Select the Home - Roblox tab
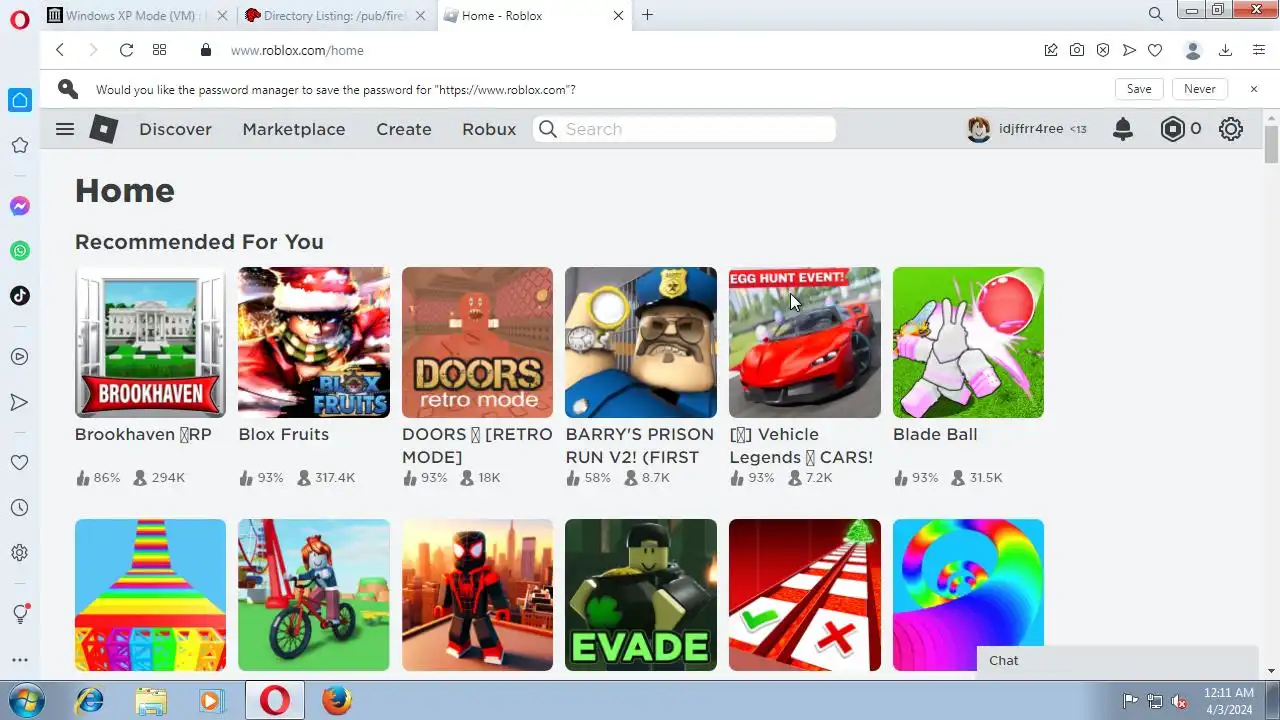The image size is (1280, 720). (x=534, y=15)
